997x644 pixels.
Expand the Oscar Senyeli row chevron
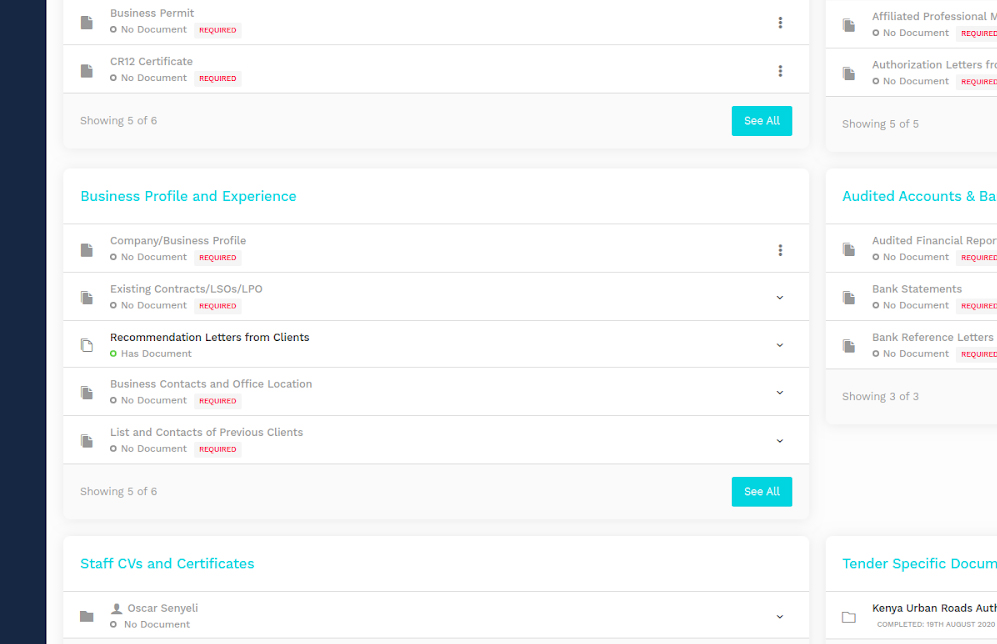tap(780, 617)
